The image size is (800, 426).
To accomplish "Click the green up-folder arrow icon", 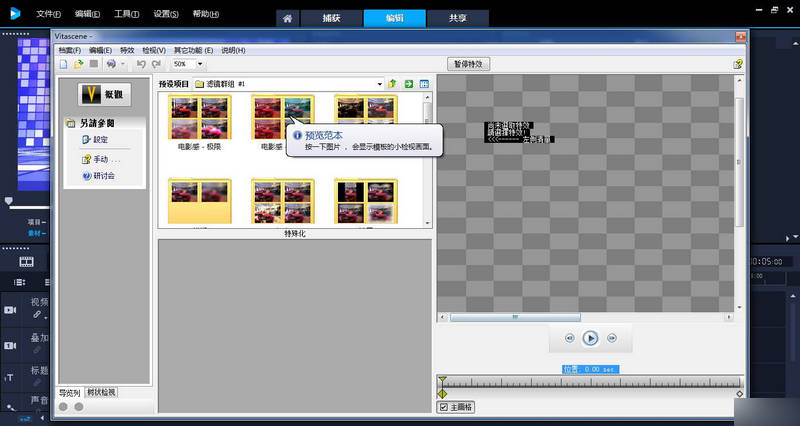I will click(393, 84).
